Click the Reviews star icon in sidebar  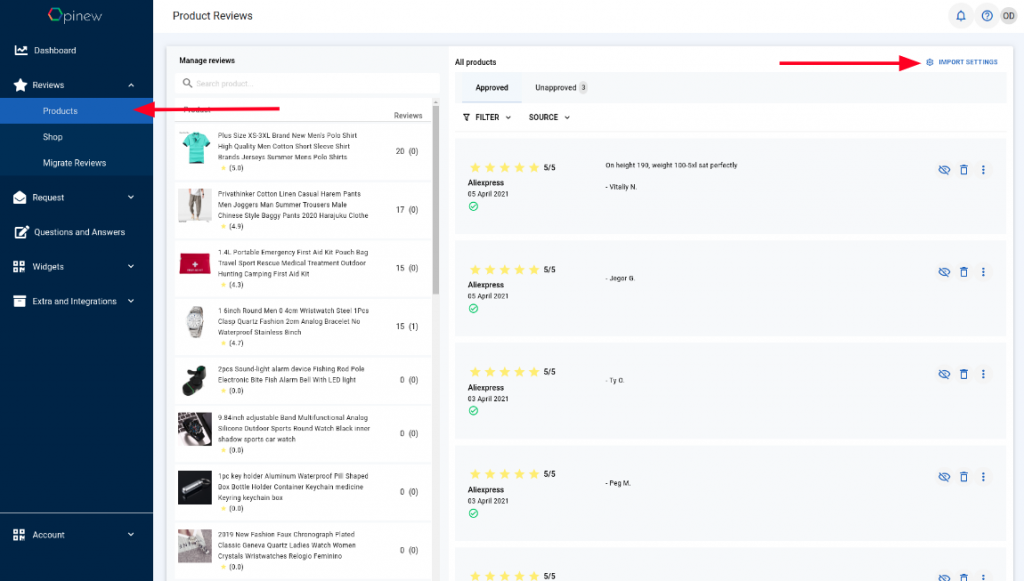point(20,85)
